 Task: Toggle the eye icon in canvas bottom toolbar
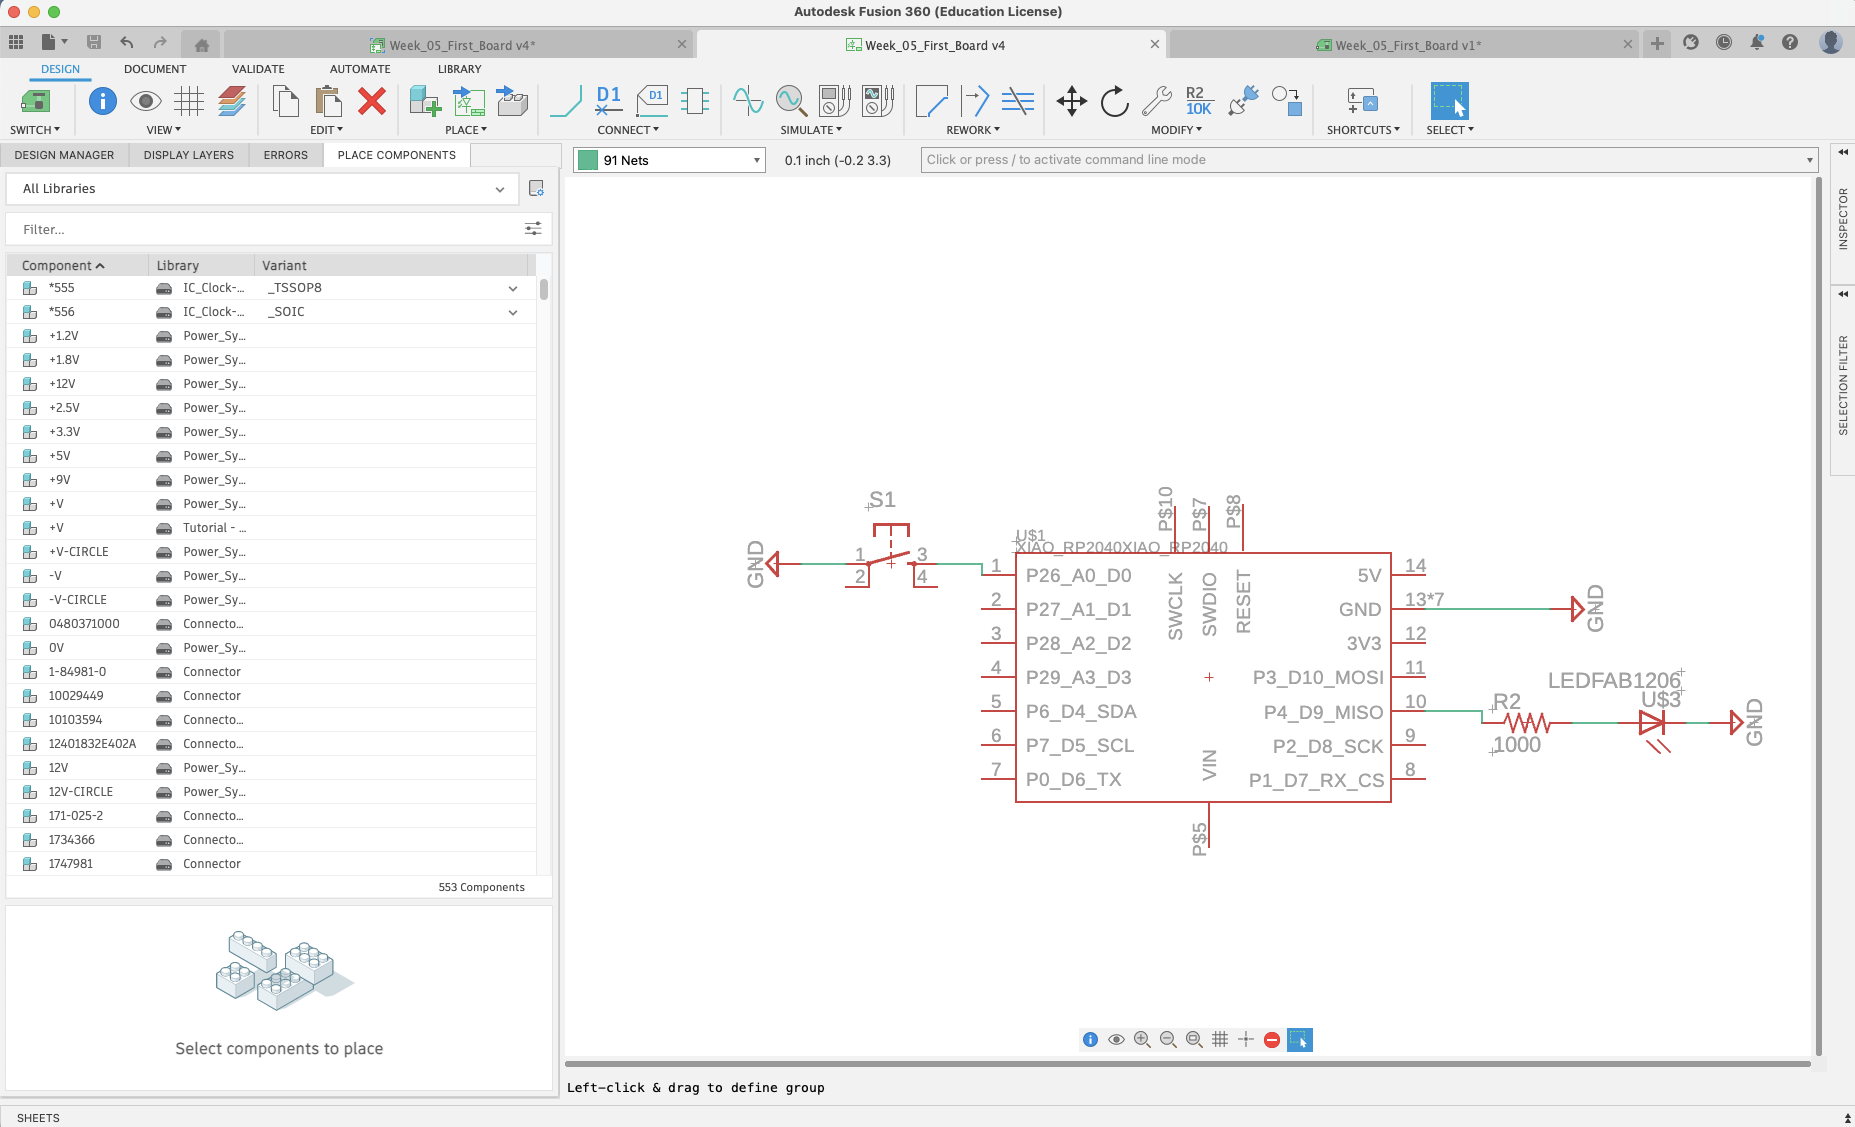[1116, 1040]
